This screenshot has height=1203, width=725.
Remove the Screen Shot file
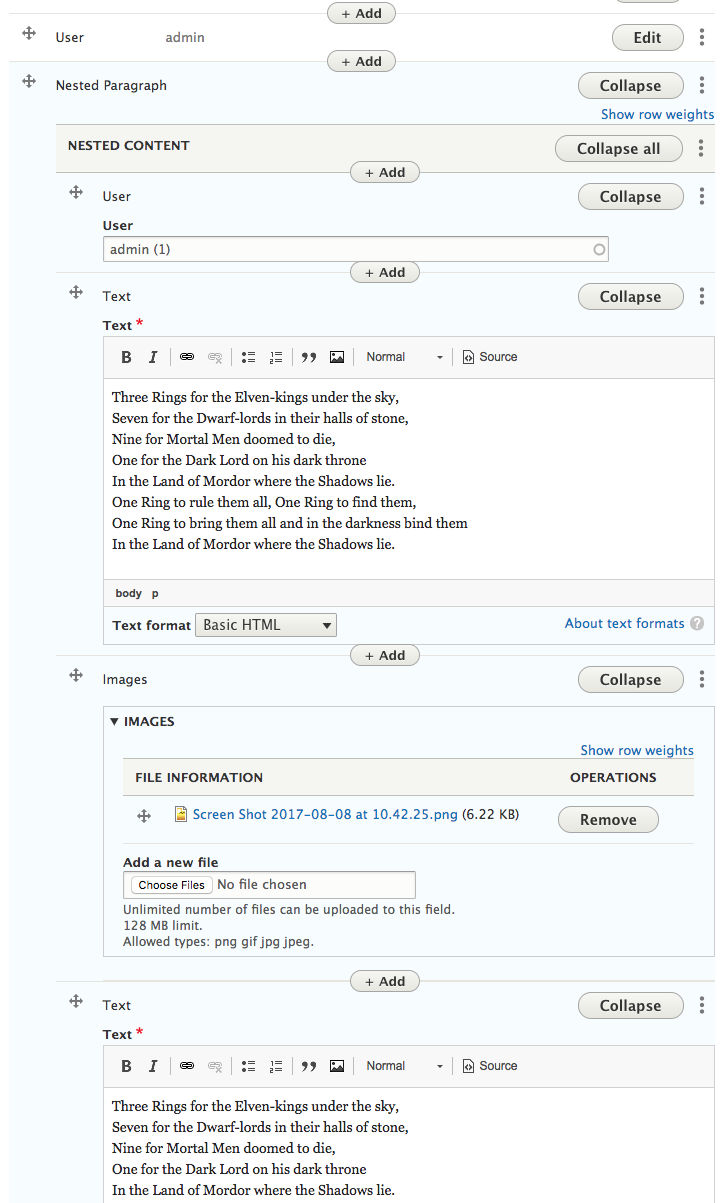tap(608, 820)
